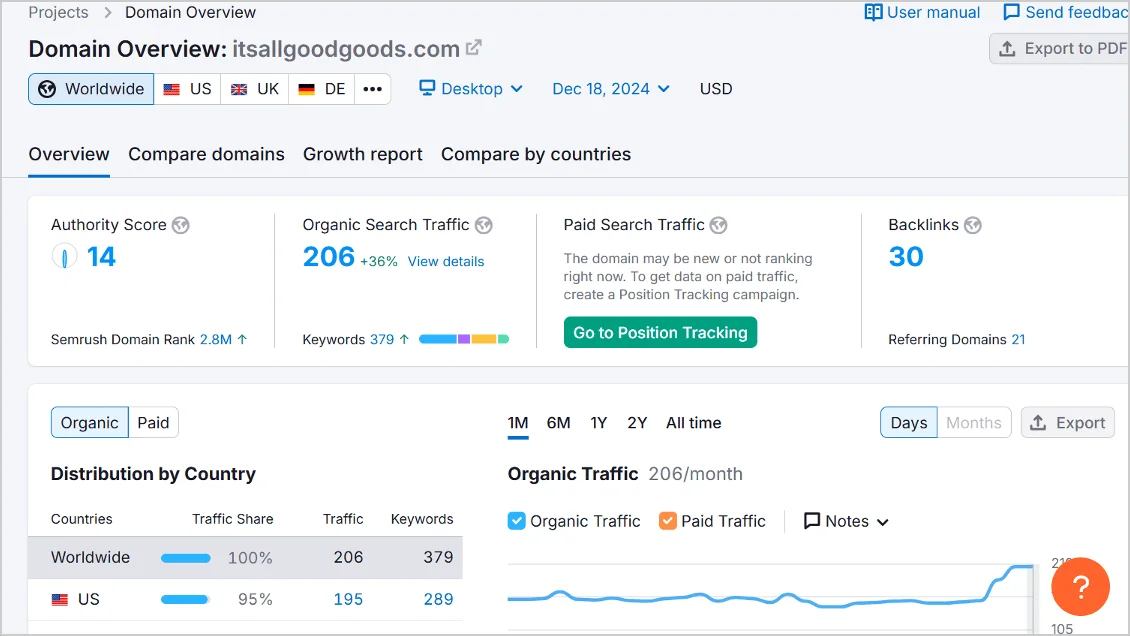Click the Organic Search Traffic info icon
The width and height of the screenshot is (1130, 636).
[484, 225]
